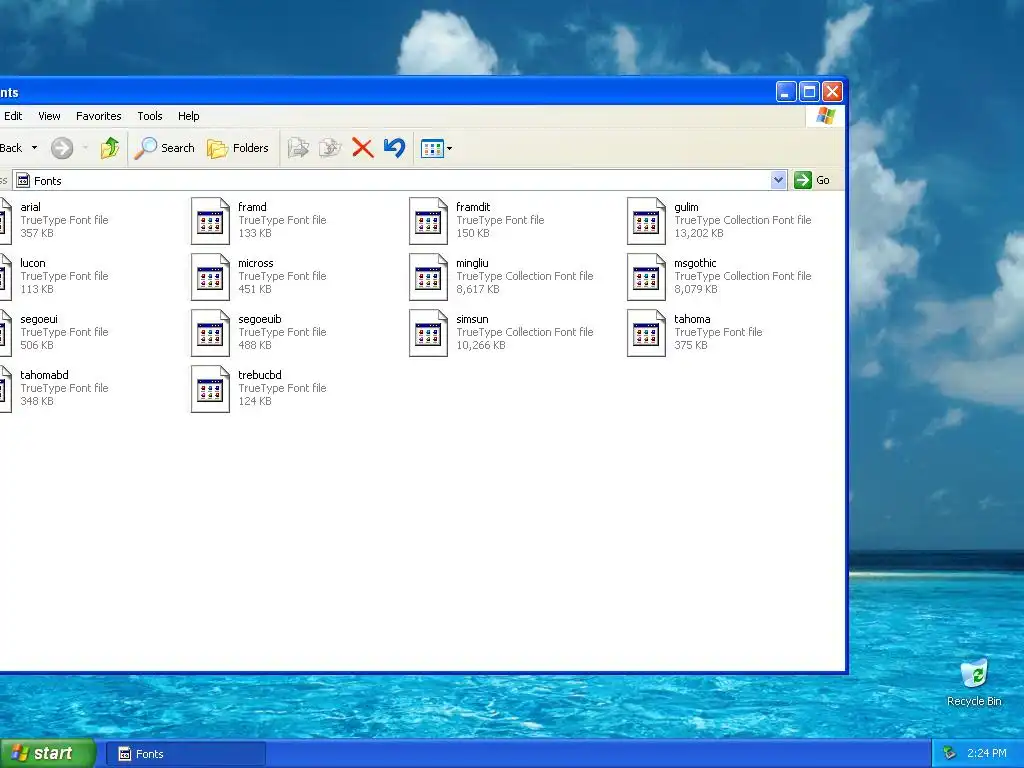Image resolution: width=1024 pixels, height=768 pixels.
Task: Select the segoeuib font file icon
Action: coord(210,334)
